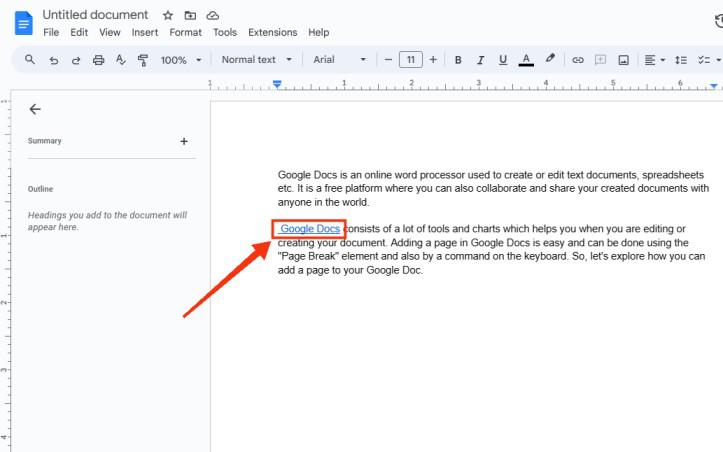Click the insert image icon
The image size is (723, 452).
point(624,60)
